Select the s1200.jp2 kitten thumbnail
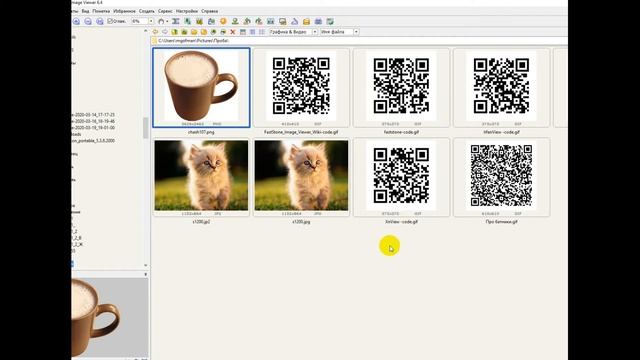Viewport: 640px width, 360px height. pyautogui.click(x=201, y=177)
